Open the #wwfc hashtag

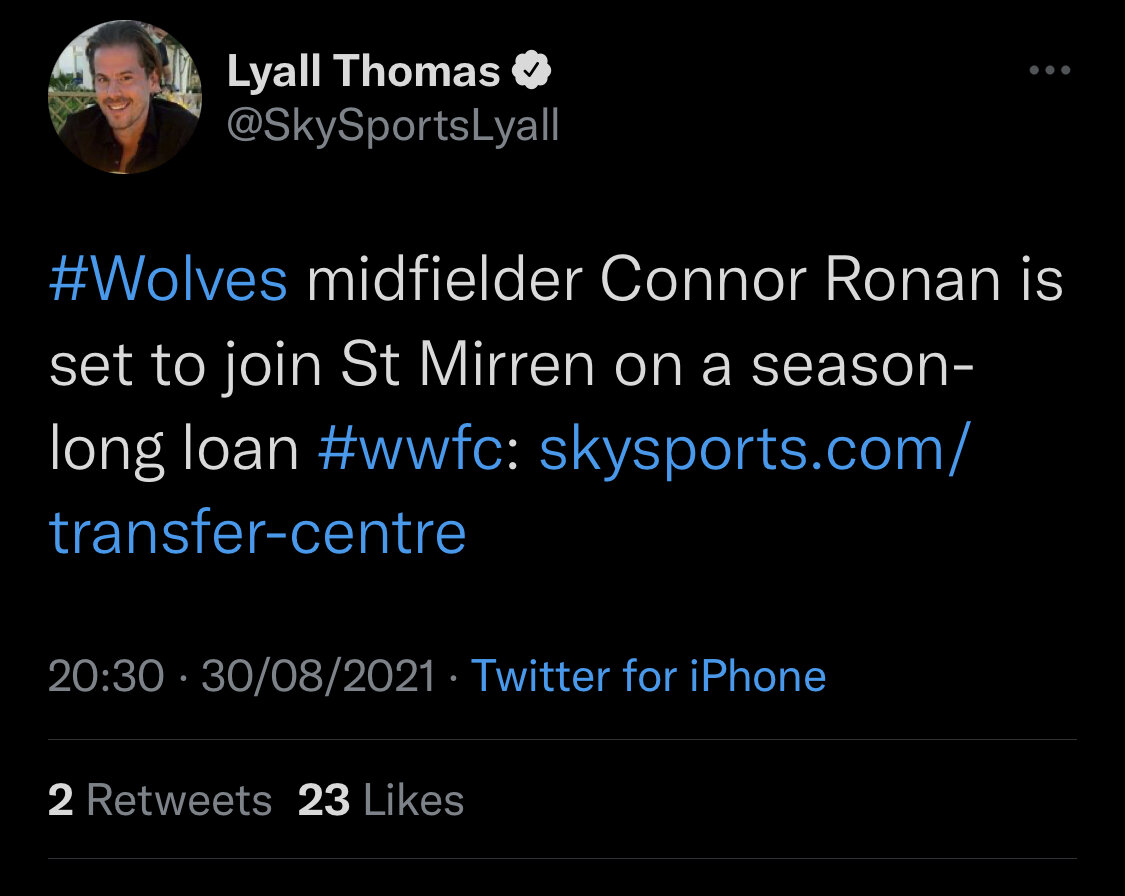[411, 449]
